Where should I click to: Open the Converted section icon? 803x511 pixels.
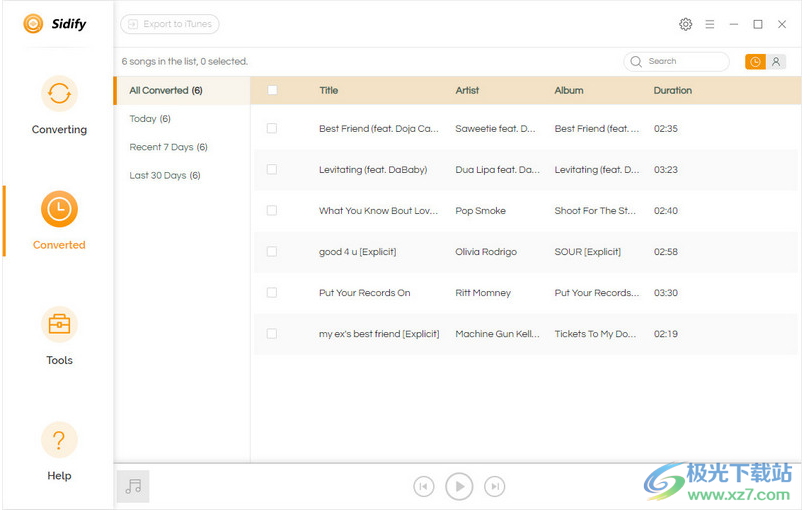[x=59, y=209]
